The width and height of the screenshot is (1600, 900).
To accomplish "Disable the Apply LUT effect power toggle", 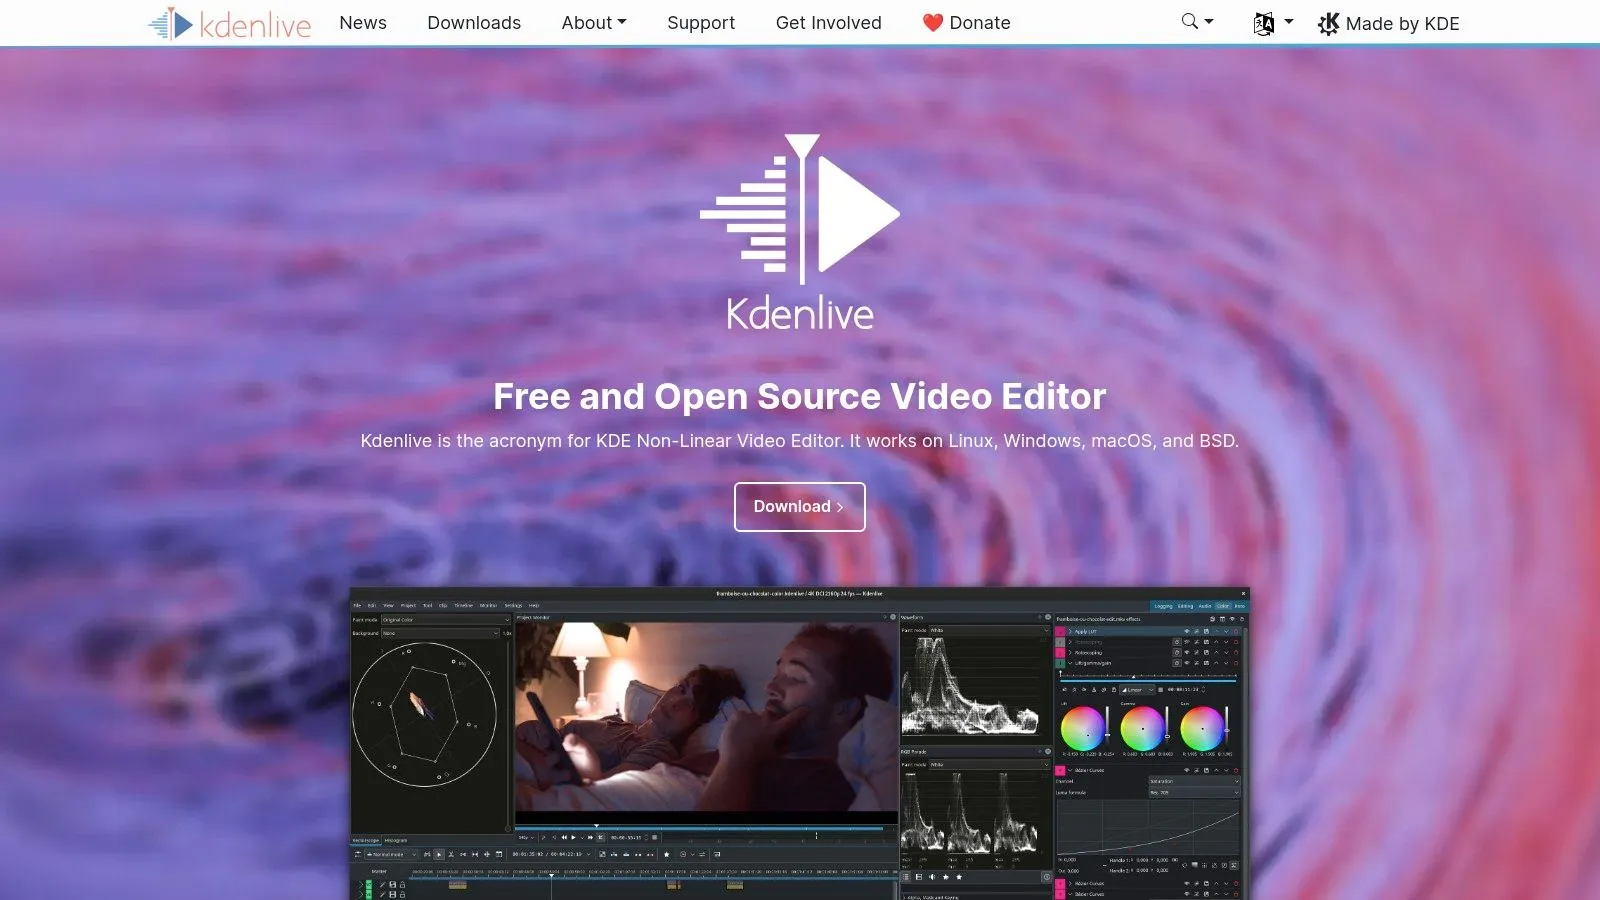I will (x=1188, y=632).
